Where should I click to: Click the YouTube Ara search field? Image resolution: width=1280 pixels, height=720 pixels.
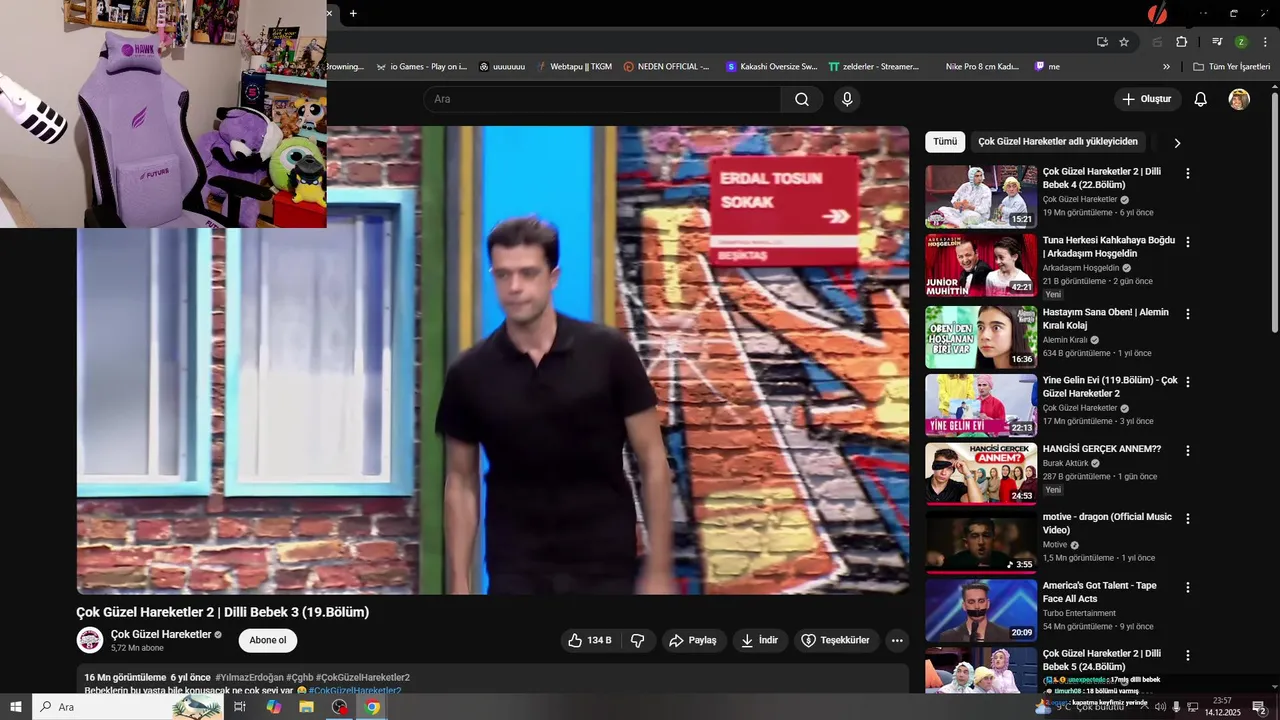[x=602, y=99]
